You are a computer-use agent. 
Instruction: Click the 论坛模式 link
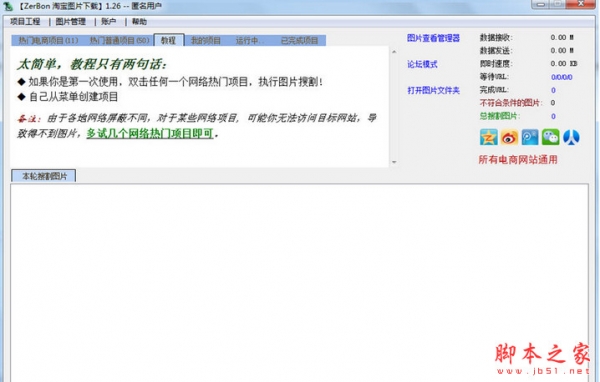422,64
